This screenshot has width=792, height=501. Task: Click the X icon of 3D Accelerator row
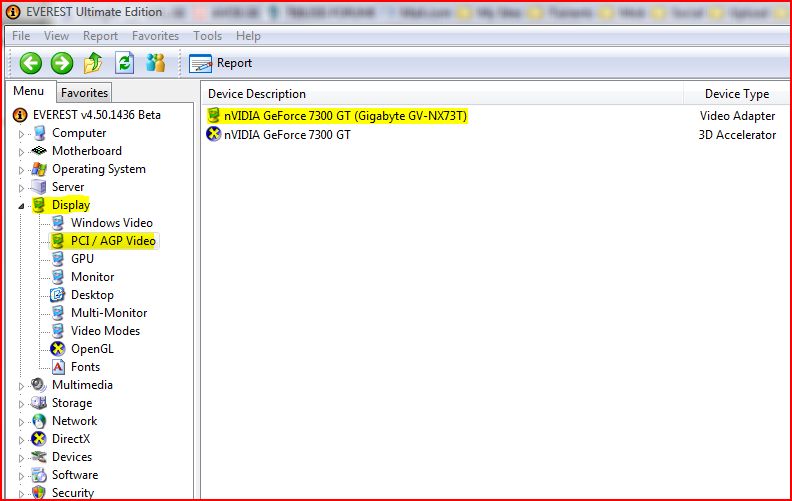pyautogui.click(x=214, y=134)
